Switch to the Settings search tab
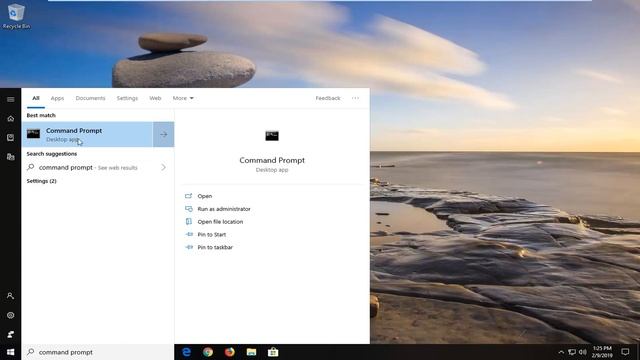640x360 pixels. (x=127, y=98)
